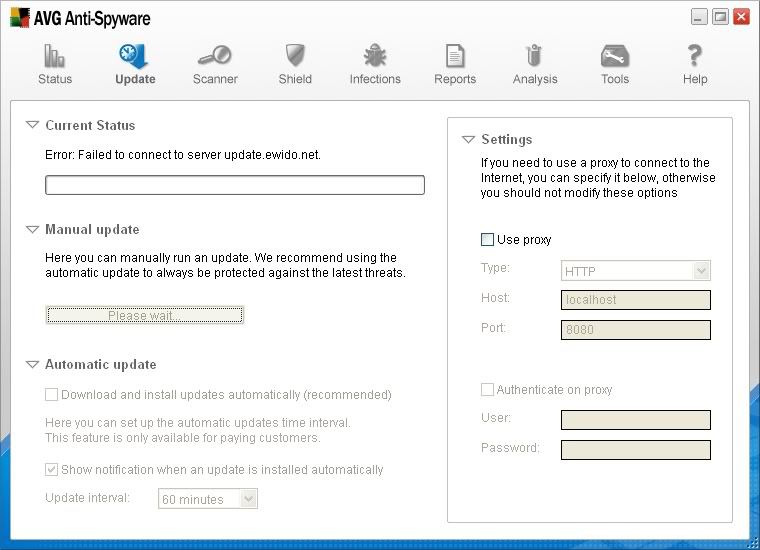This screenshot has width=760, height=550.
Task: Click the Tools tab label
Action: (615, 79)
